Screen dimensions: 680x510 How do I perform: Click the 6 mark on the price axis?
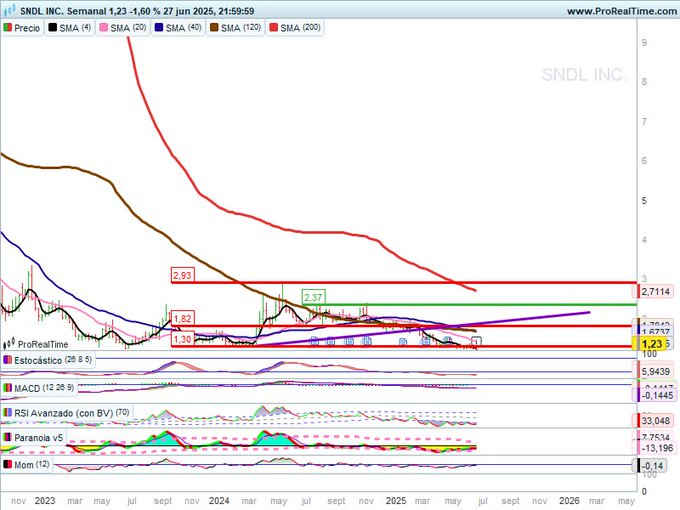pos(644,160)
